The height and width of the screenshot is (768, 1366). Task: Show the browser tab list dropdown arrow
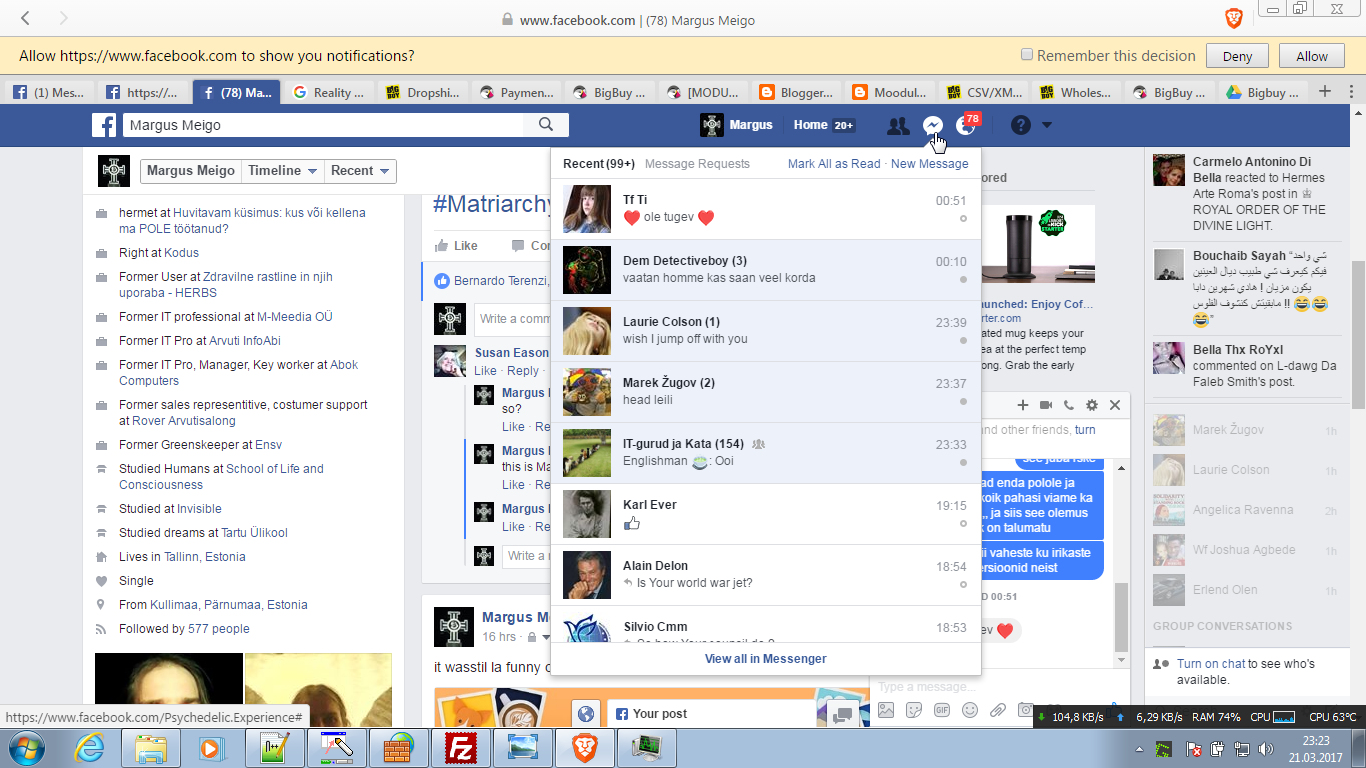[x=1350, y=91]
